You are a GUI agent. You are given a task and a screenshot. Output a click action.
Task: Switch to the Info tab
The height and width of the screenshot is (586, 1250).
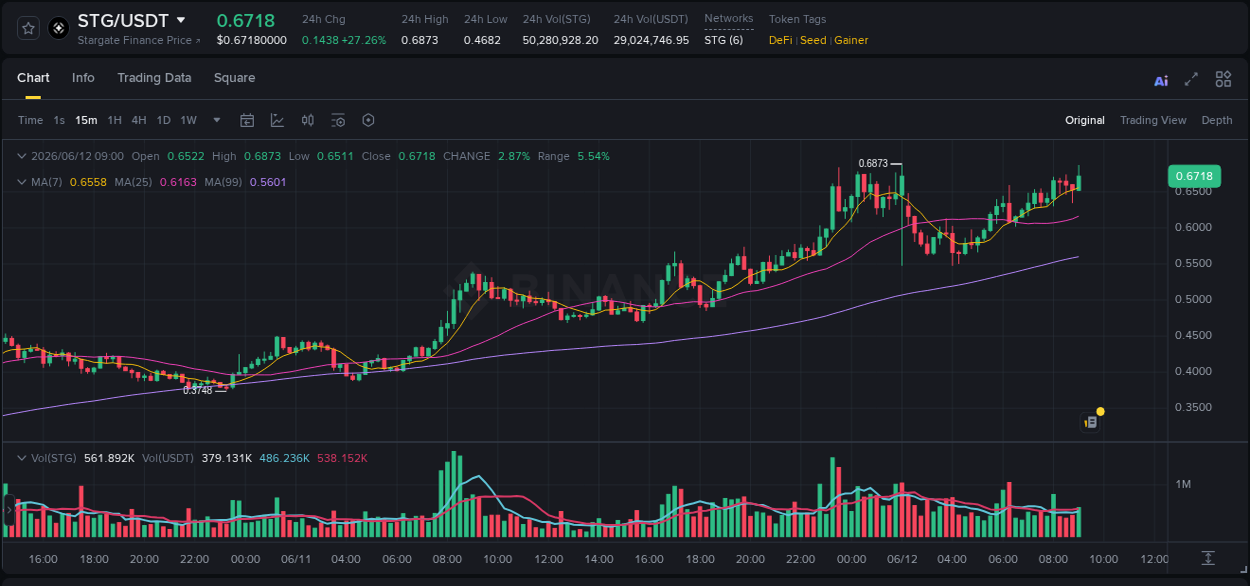click(x=83, y=78)
